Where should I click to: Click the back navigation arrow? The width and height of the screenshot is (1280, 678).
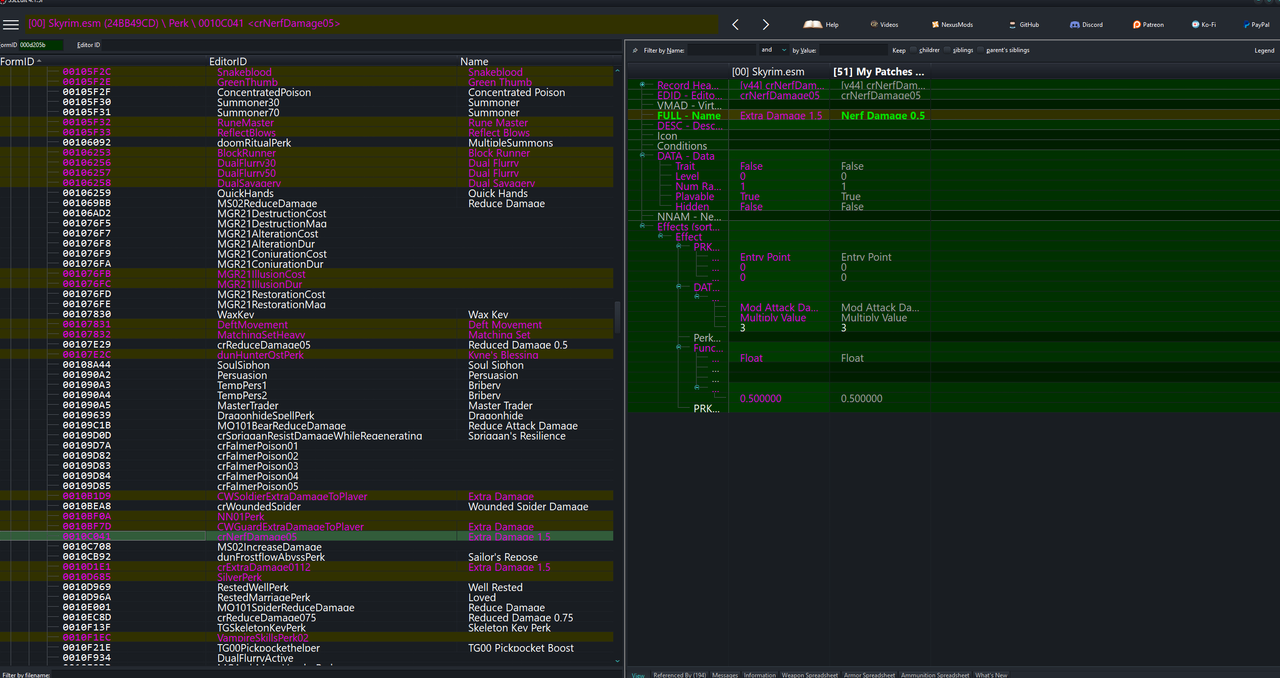(x=736, y=24)
